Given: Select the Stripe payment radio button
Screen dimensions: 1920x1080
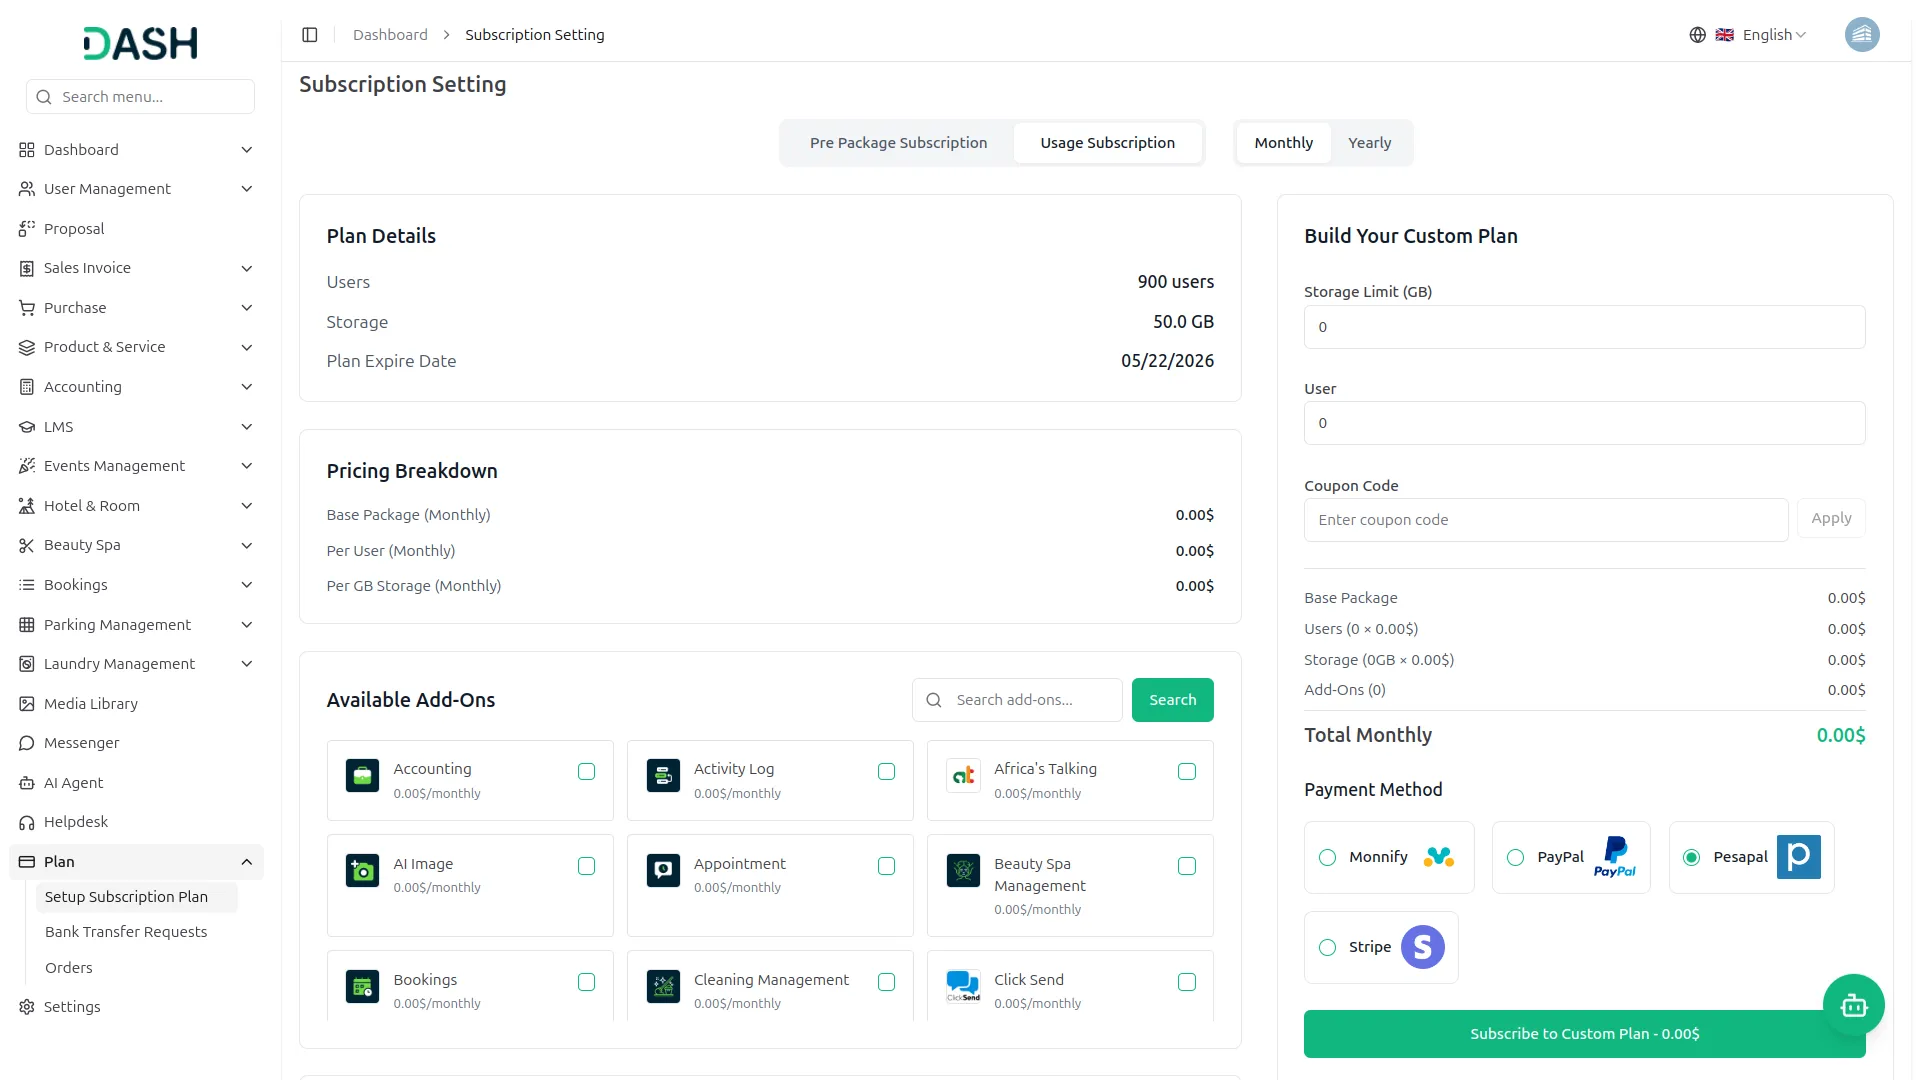Looking at the screenshot, I should click(x=1327, y=948).
